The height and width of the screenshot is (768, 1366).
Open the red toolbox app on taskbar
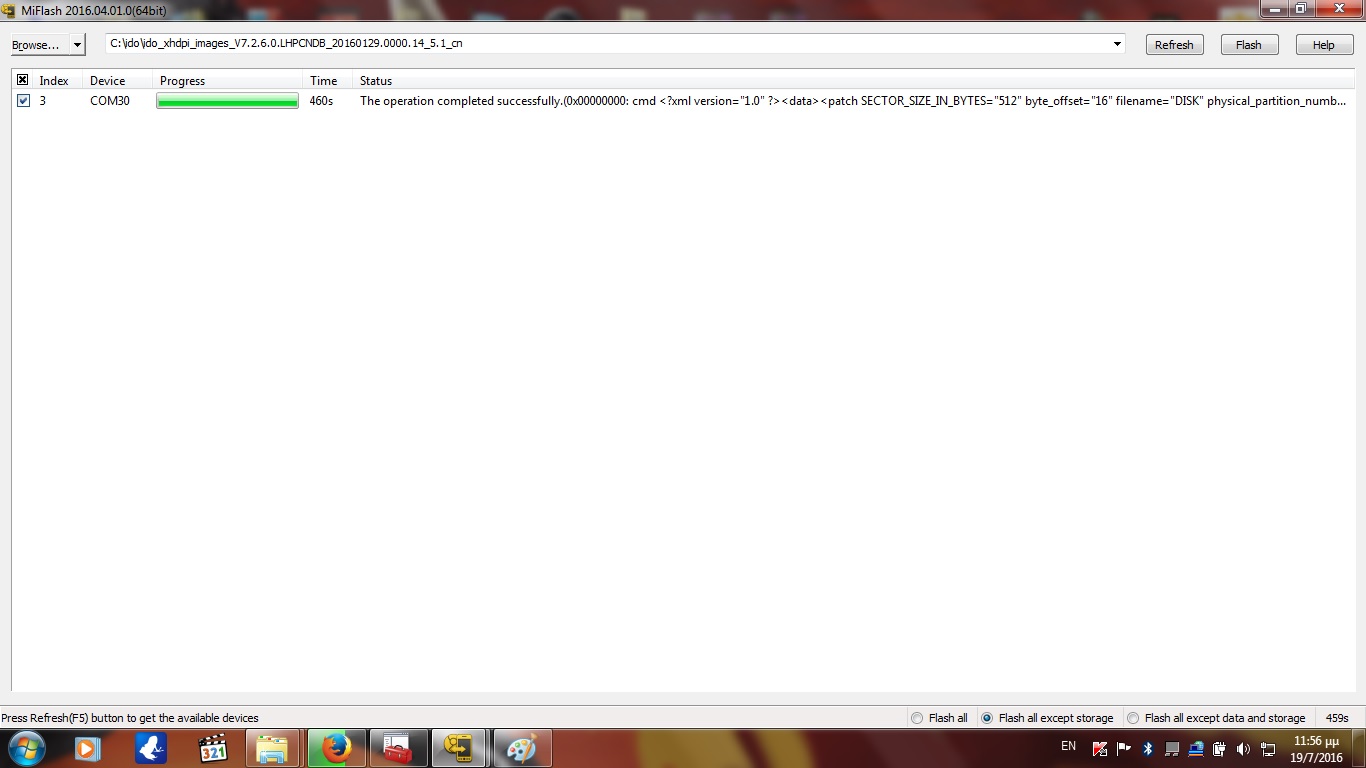[398, 748]
